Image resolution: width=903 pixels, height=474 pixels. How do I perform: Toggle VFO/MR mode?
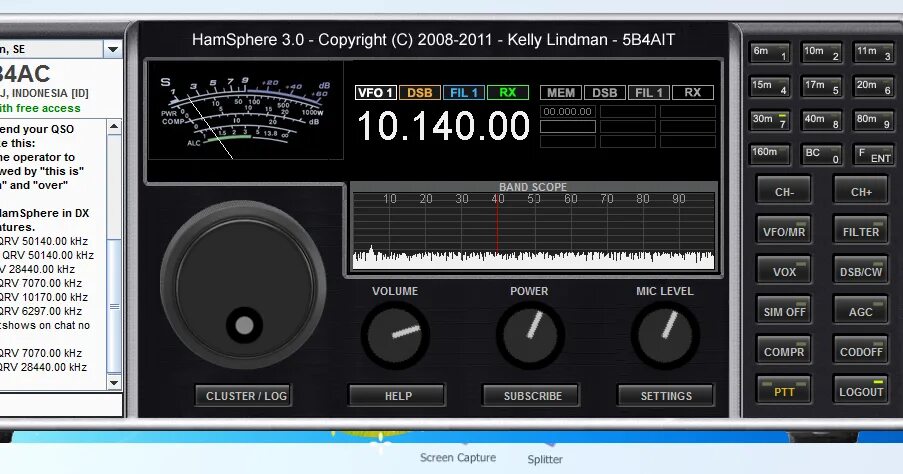point(784,230)
